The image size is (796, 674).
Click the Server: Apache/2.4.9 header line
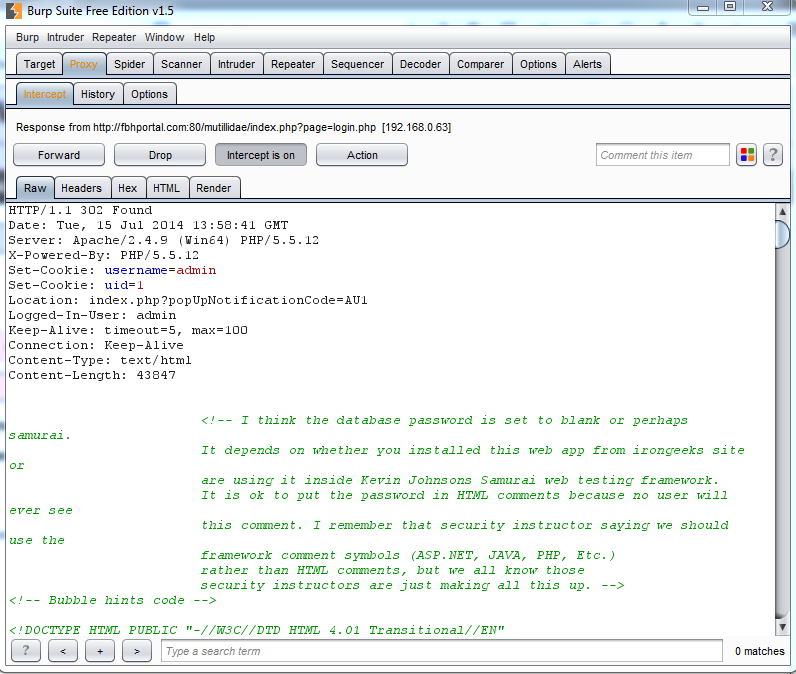(163, 240)
